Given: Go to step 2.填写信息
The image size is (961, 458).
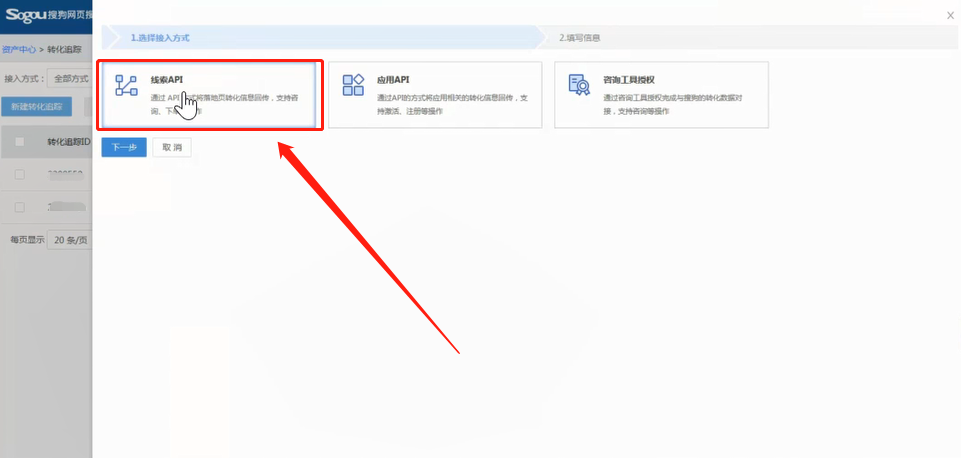Looking at the screenshot, I should click(x=580, y=38).
